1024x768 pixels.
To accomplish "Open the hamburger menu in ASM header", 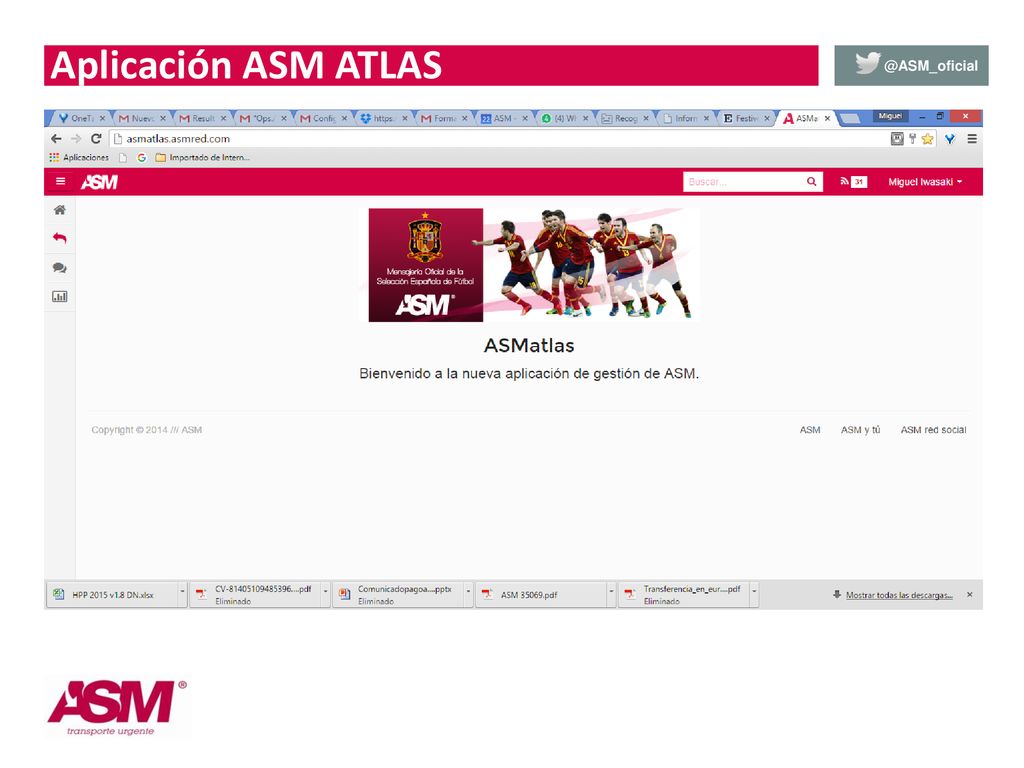I will 60,182.
